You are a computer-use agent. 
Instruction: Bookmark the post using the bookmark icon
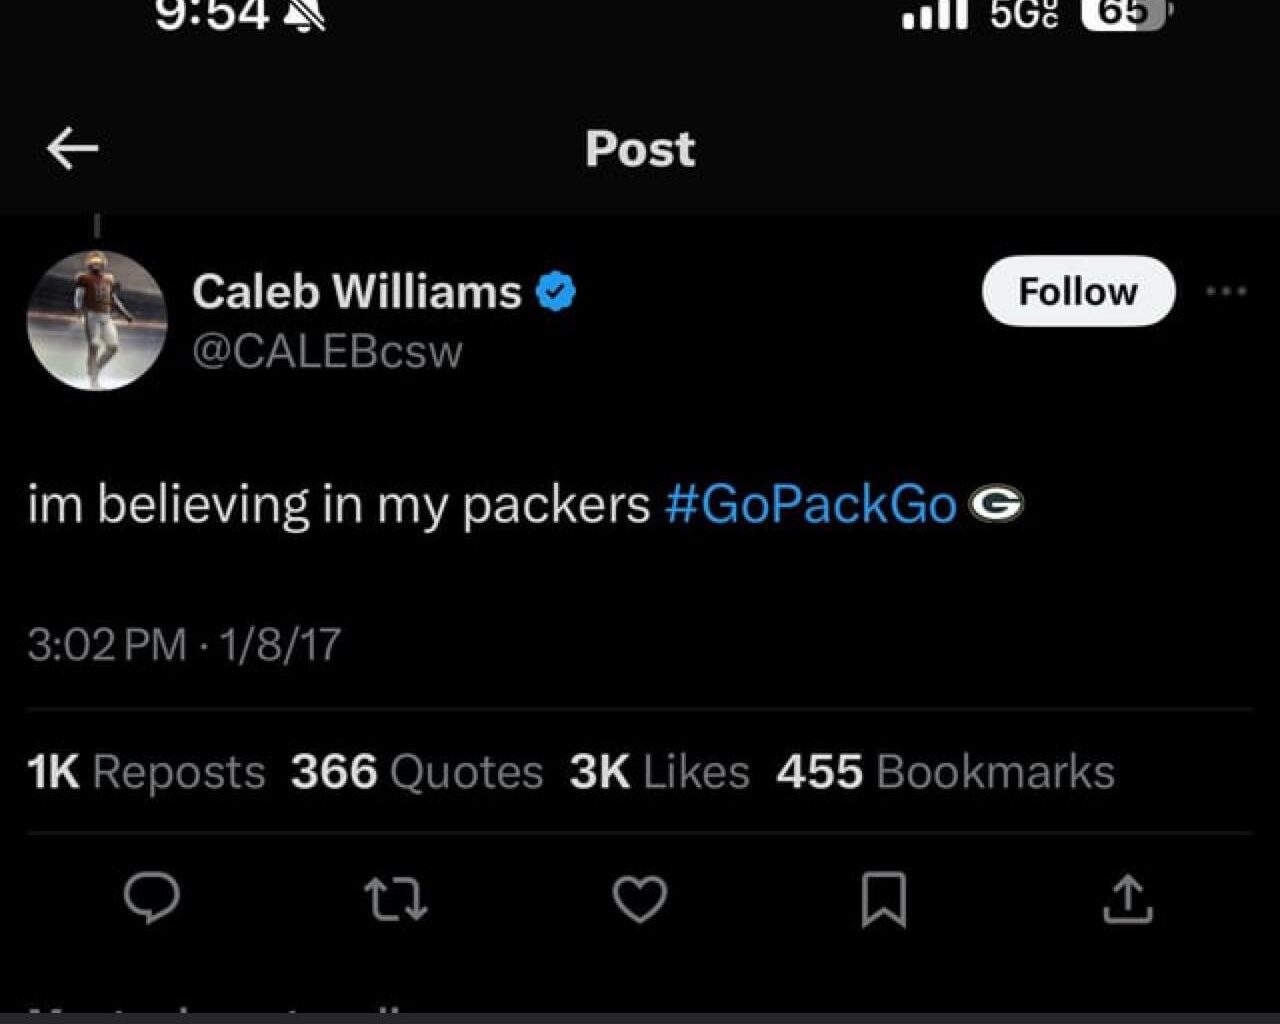pos(883,899)
